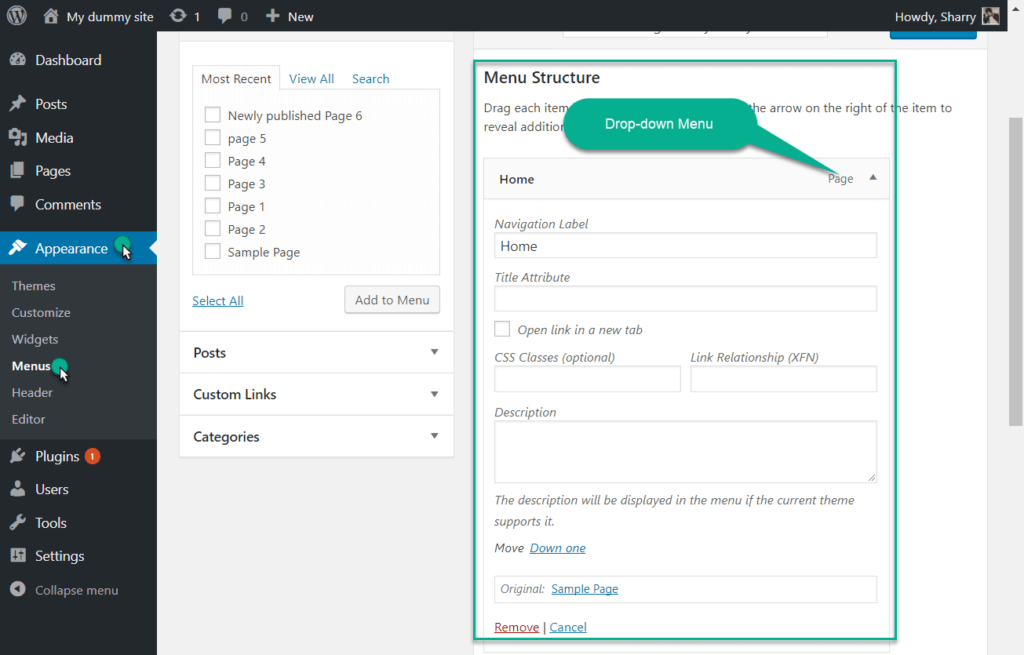Click the page vertical scrollbar thumb
The image size is (1024, 655).
(1015, 271)
